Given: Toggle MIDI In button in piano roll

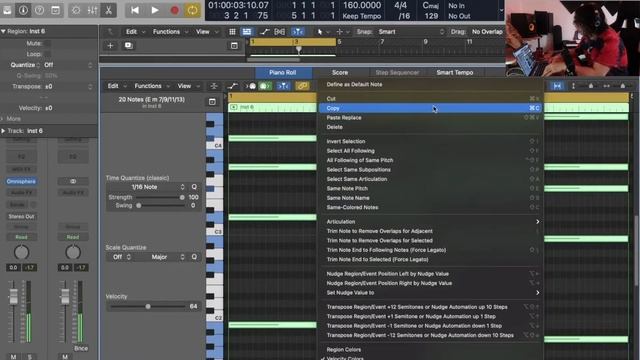Looking at the screenshot, I should [251, 86].
